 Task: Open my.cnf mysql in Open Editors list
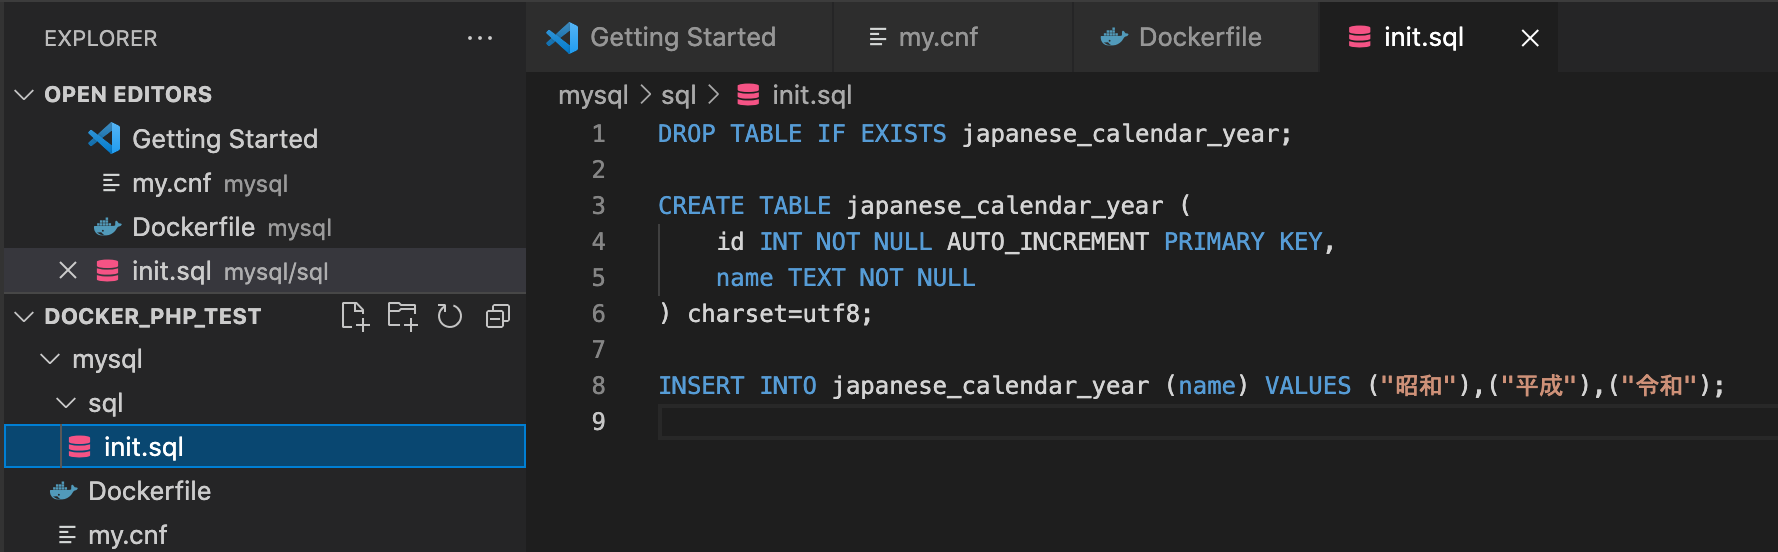(x=265, y=183)
